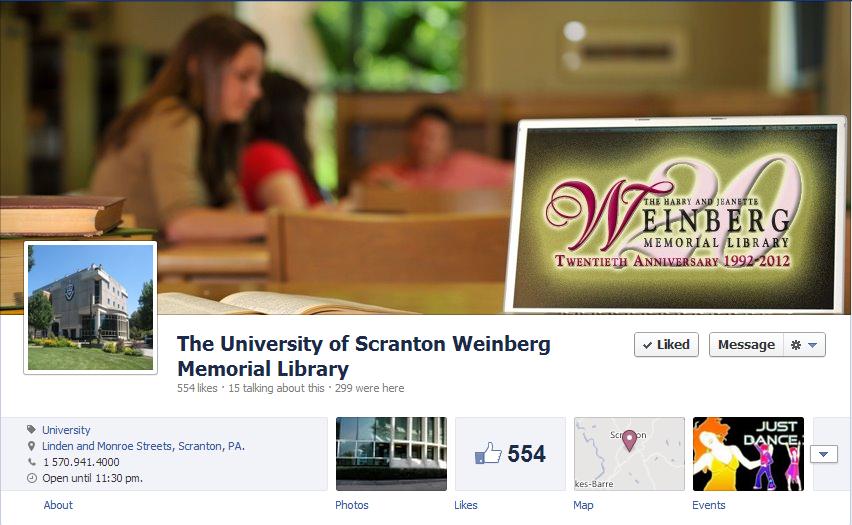Open the dropdown arrow next to gear
Viewport: 852px width, 525px height.
pos(813,345)
